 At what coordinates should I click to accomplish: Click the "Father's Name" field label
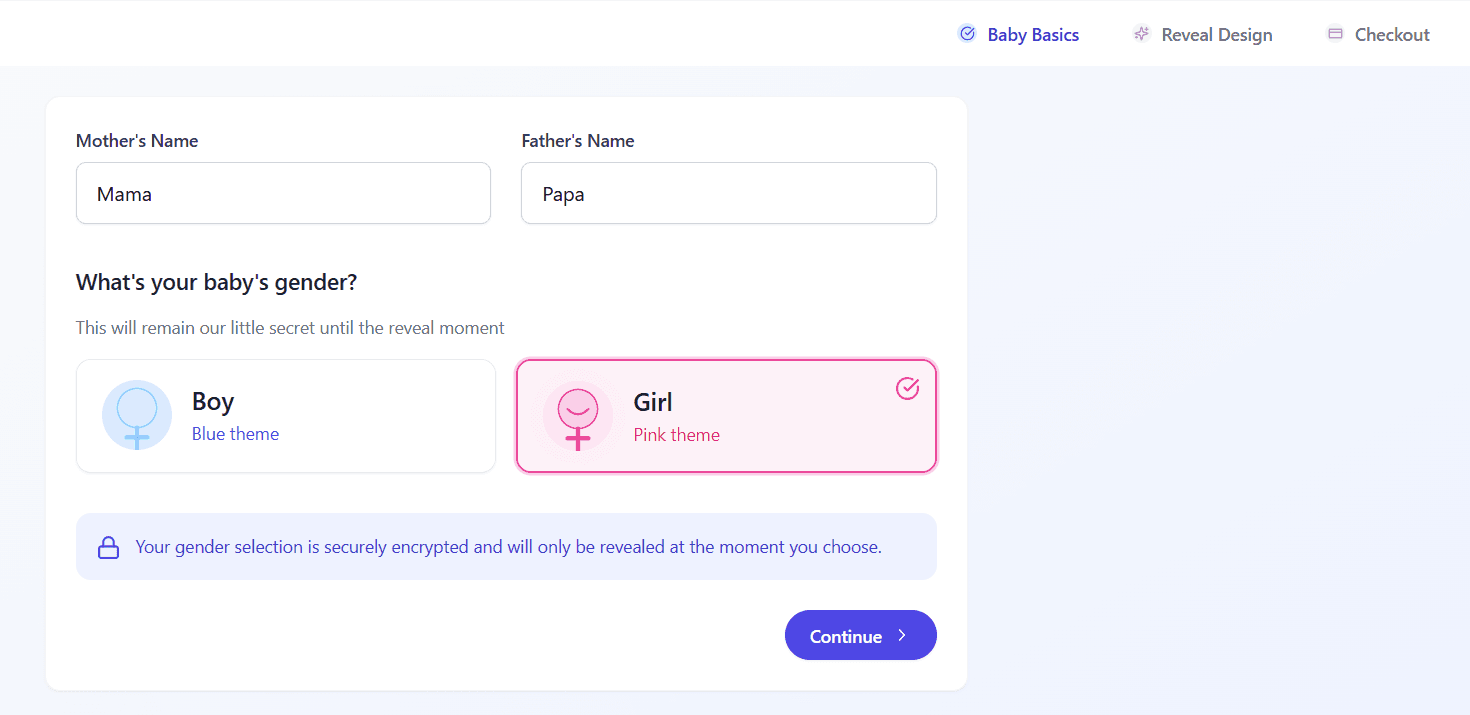[x=578, y=141]
